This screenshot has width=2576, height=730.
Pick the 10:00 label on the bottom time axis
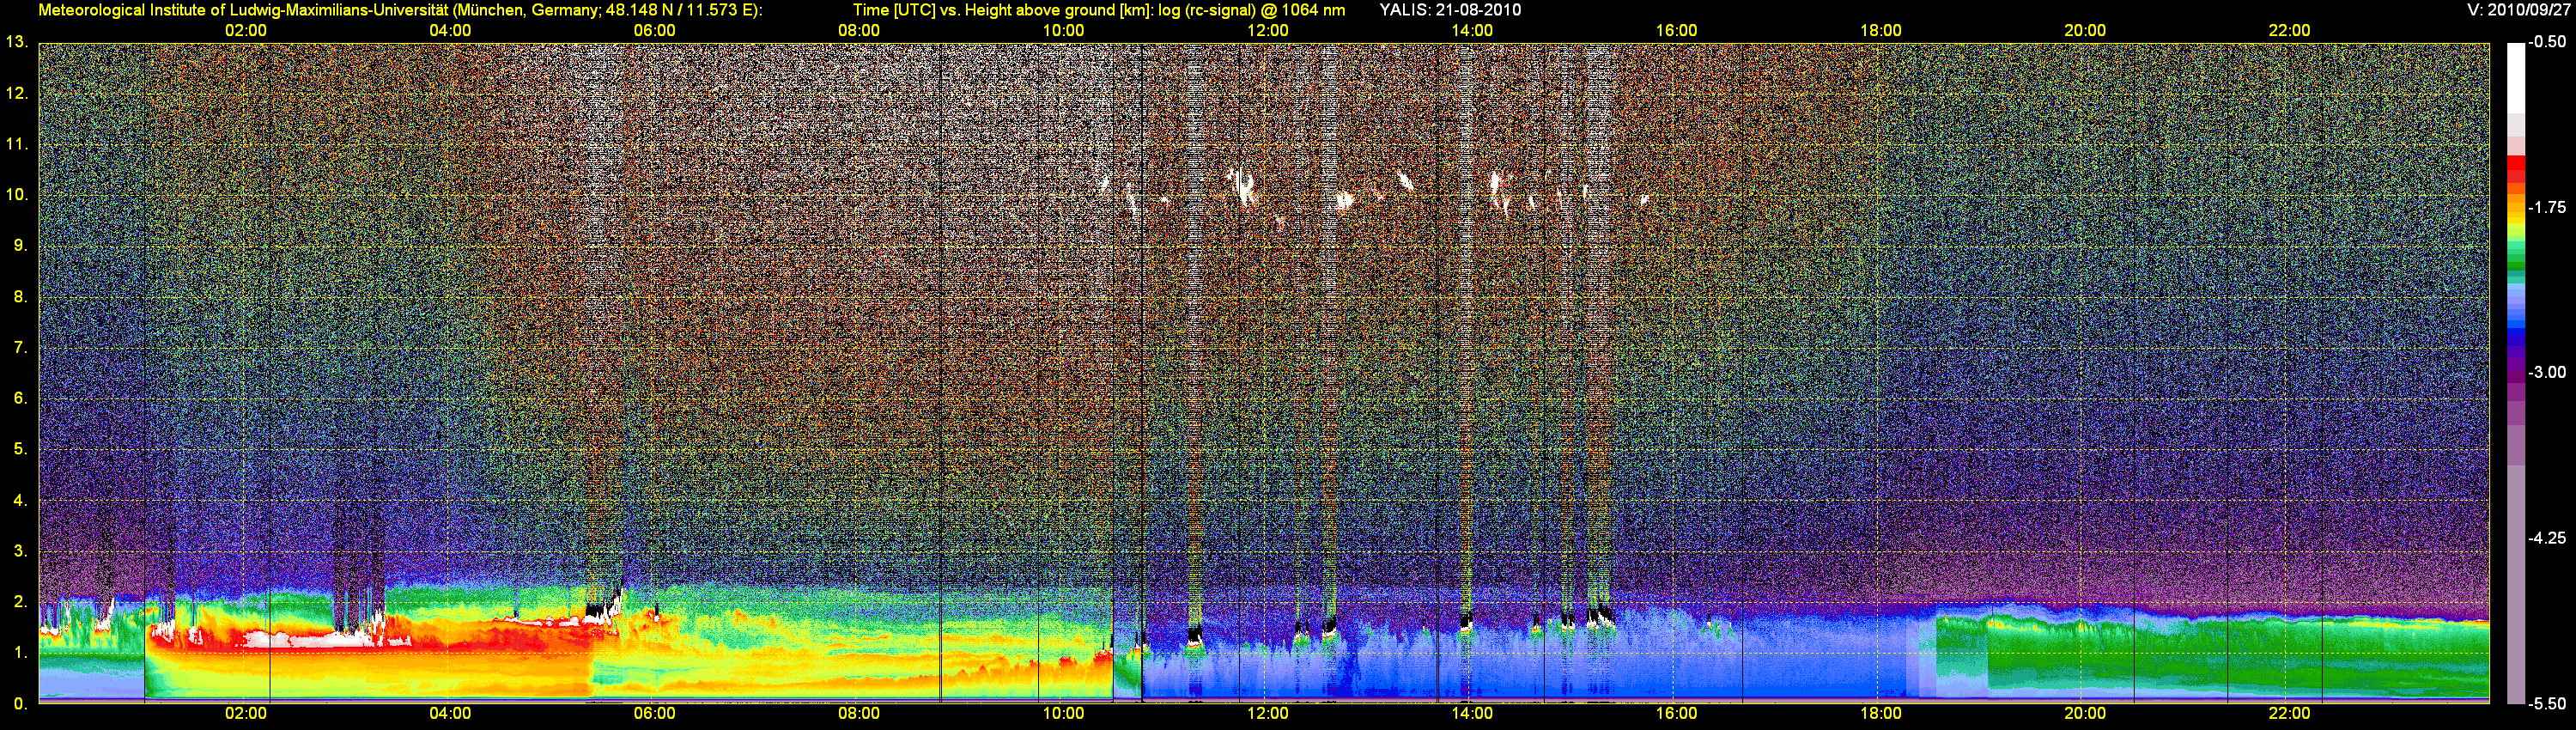[1063, 714]
